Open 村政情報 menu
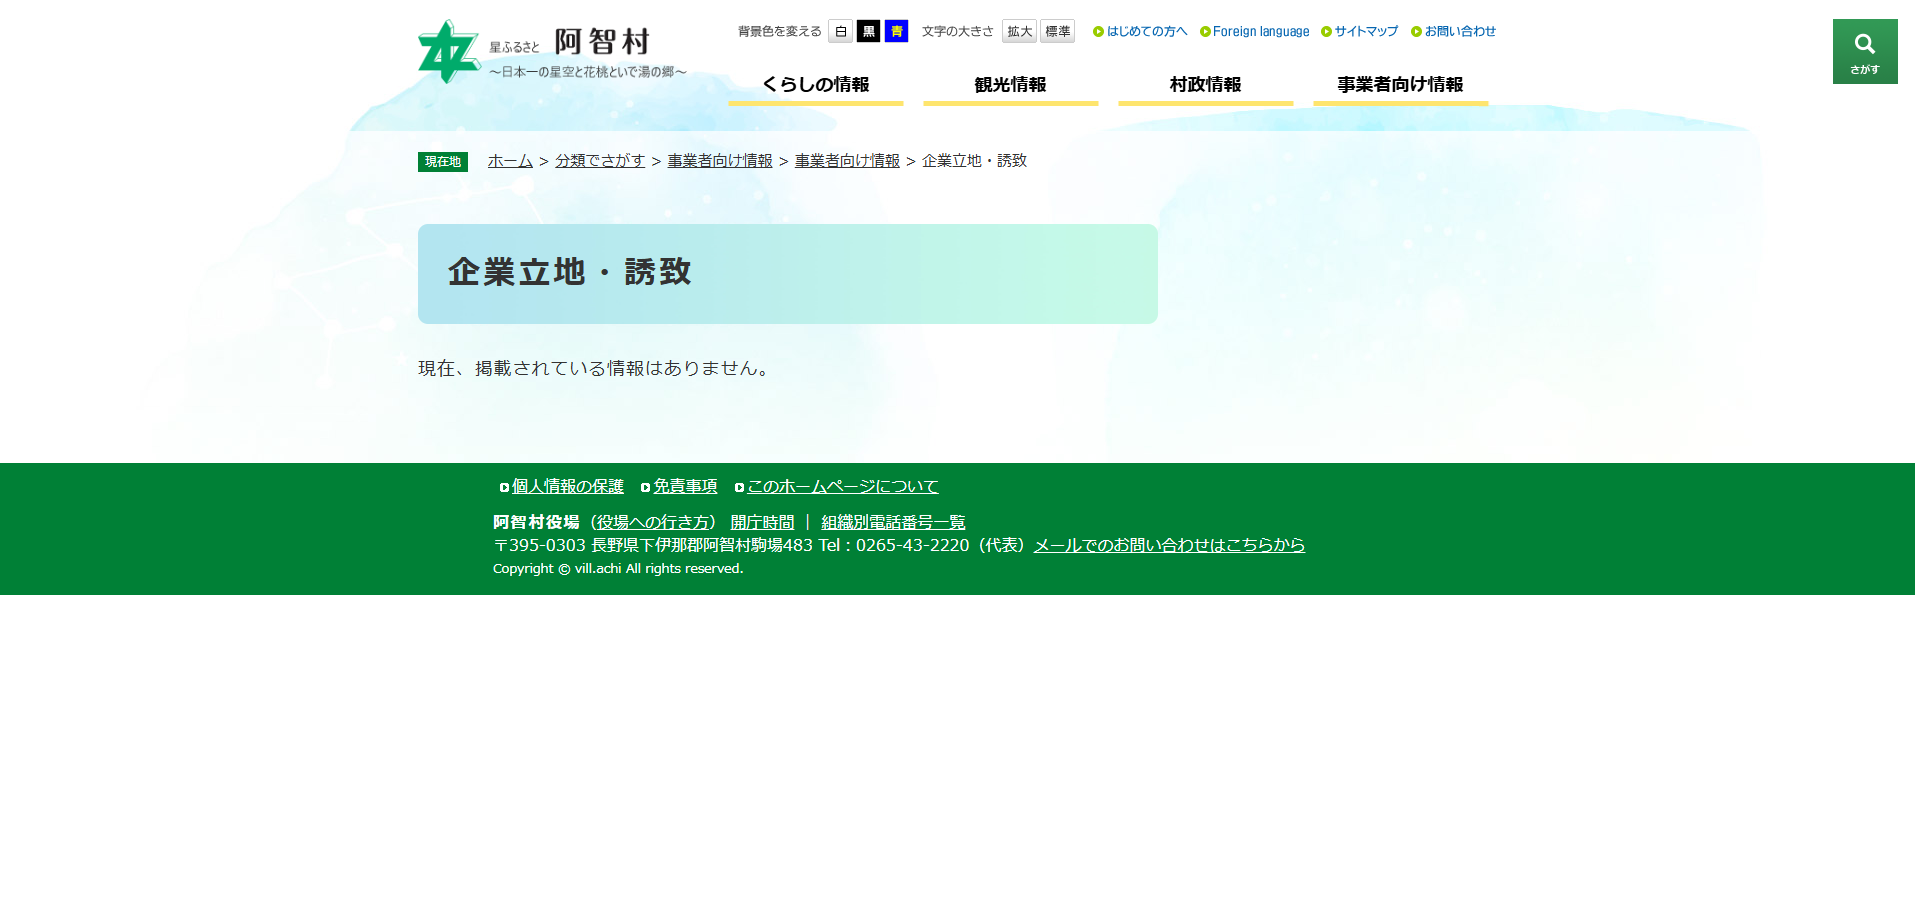This screenshot has width=1915, height=900. [x=1206, y=85]
